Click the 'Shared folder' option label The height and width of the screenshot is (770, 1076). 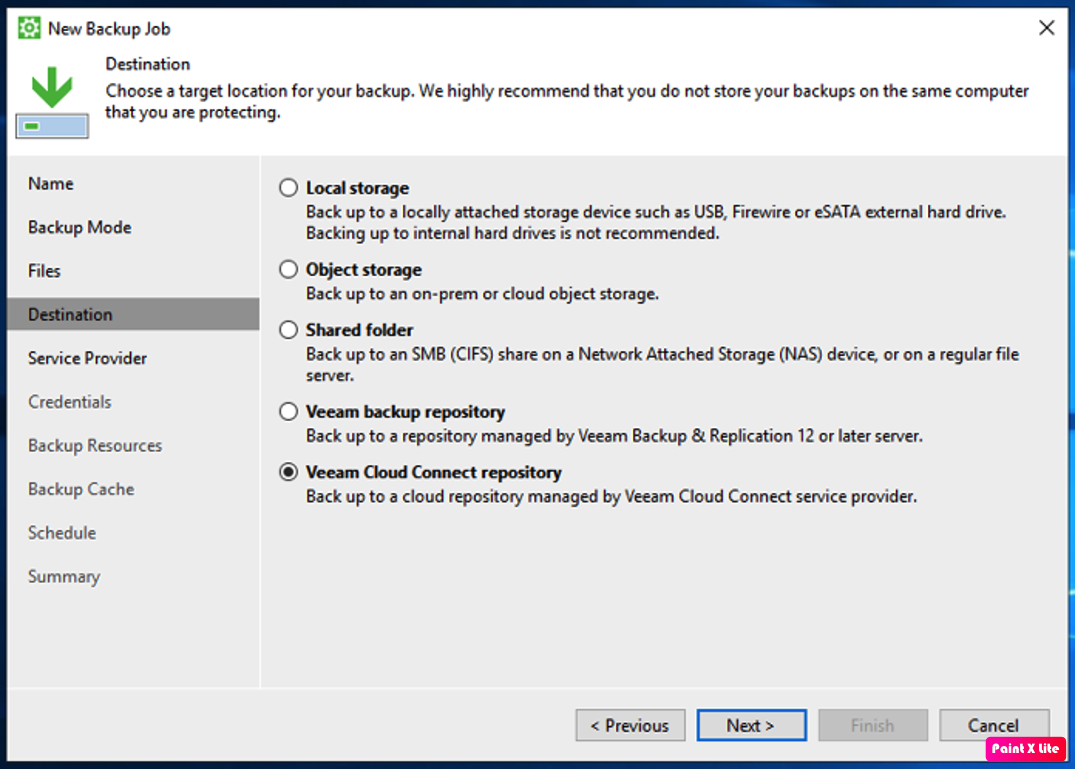360,330
